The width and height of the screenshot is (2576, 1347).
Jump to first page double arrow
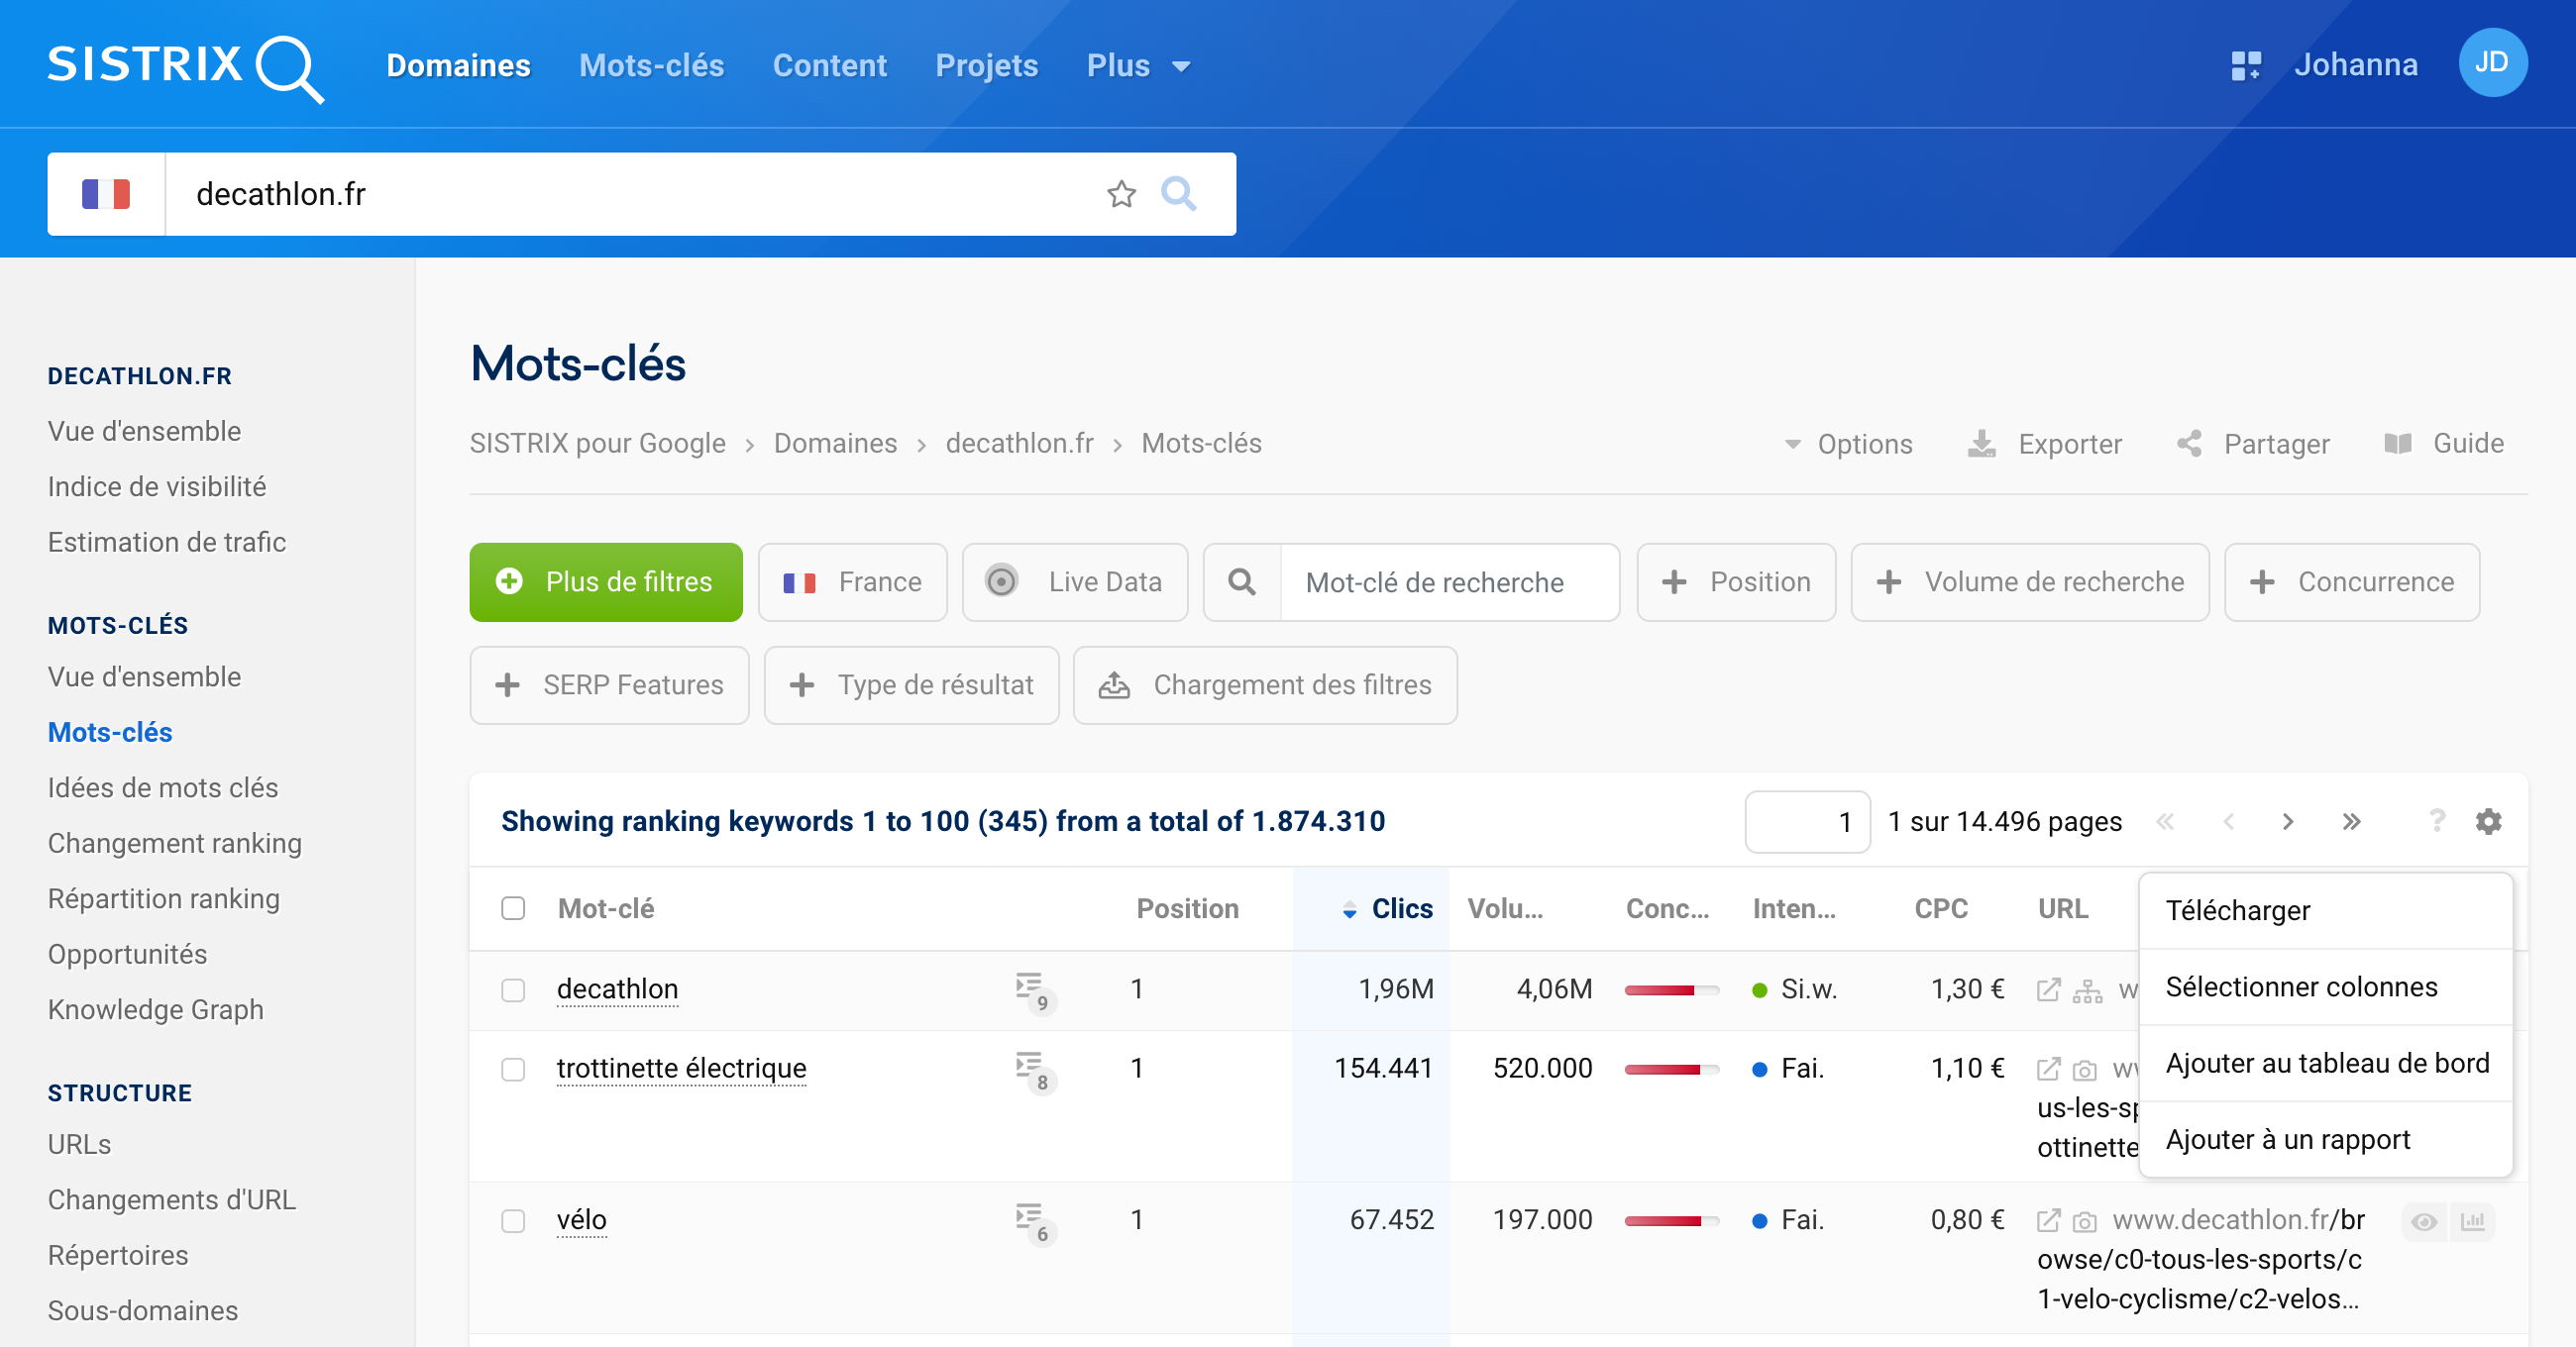[2165, 822]
